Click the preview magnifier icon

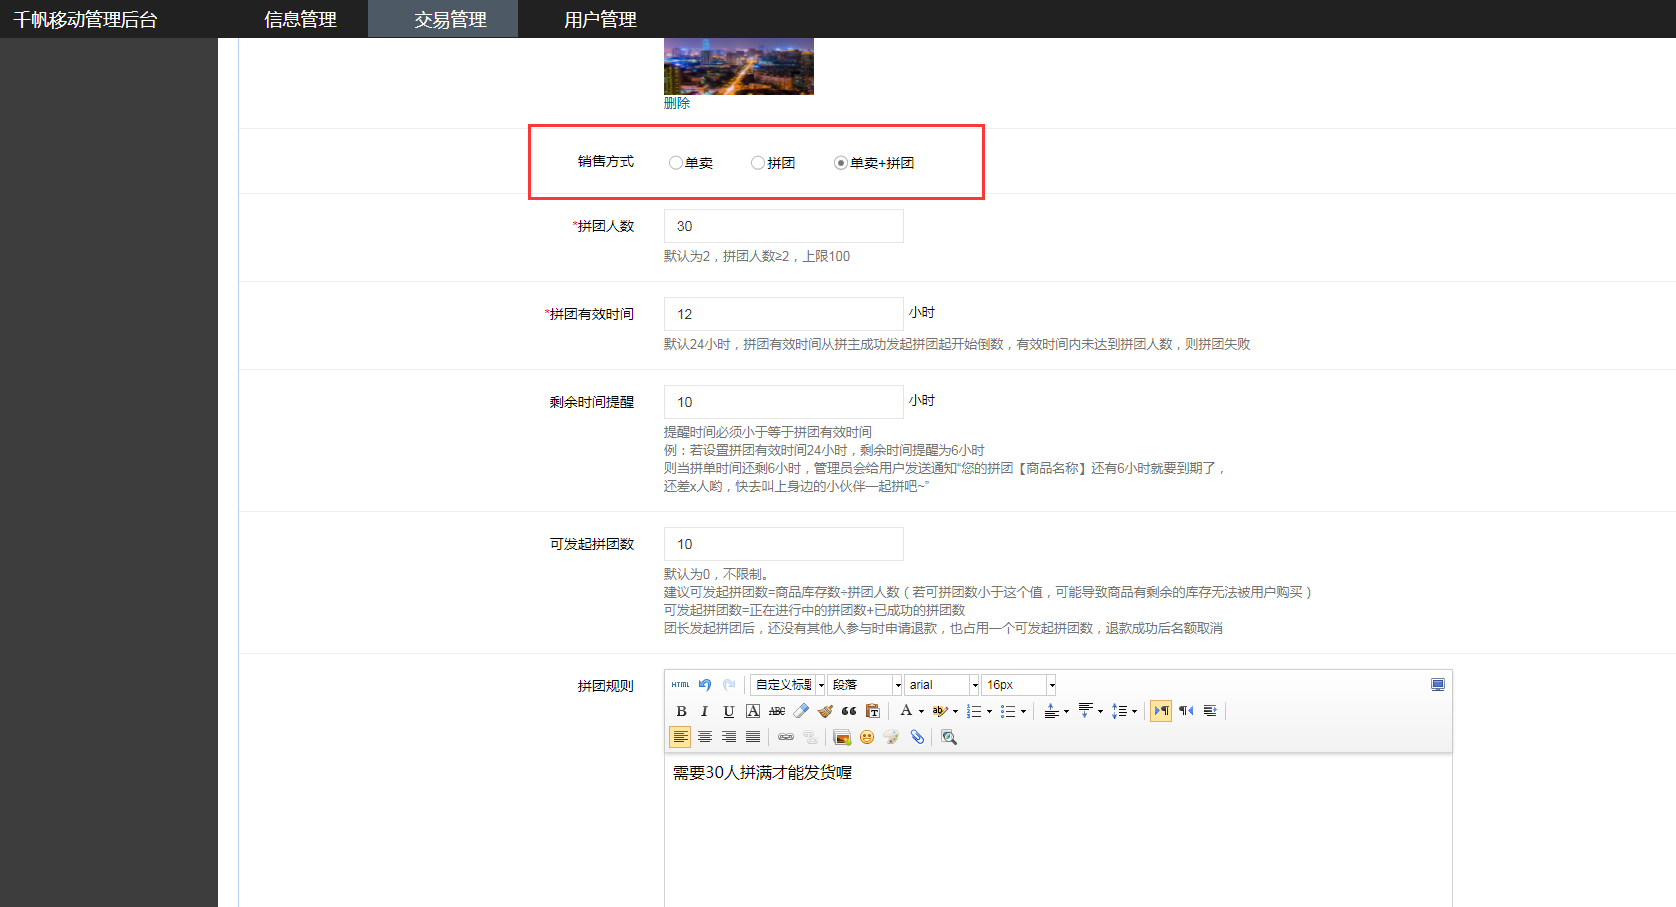(949, 737)
